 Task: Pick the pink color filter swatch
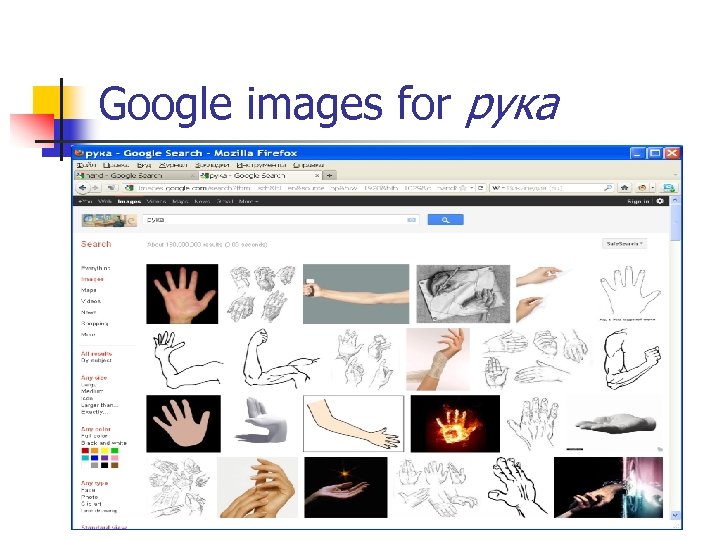(114, 458)
